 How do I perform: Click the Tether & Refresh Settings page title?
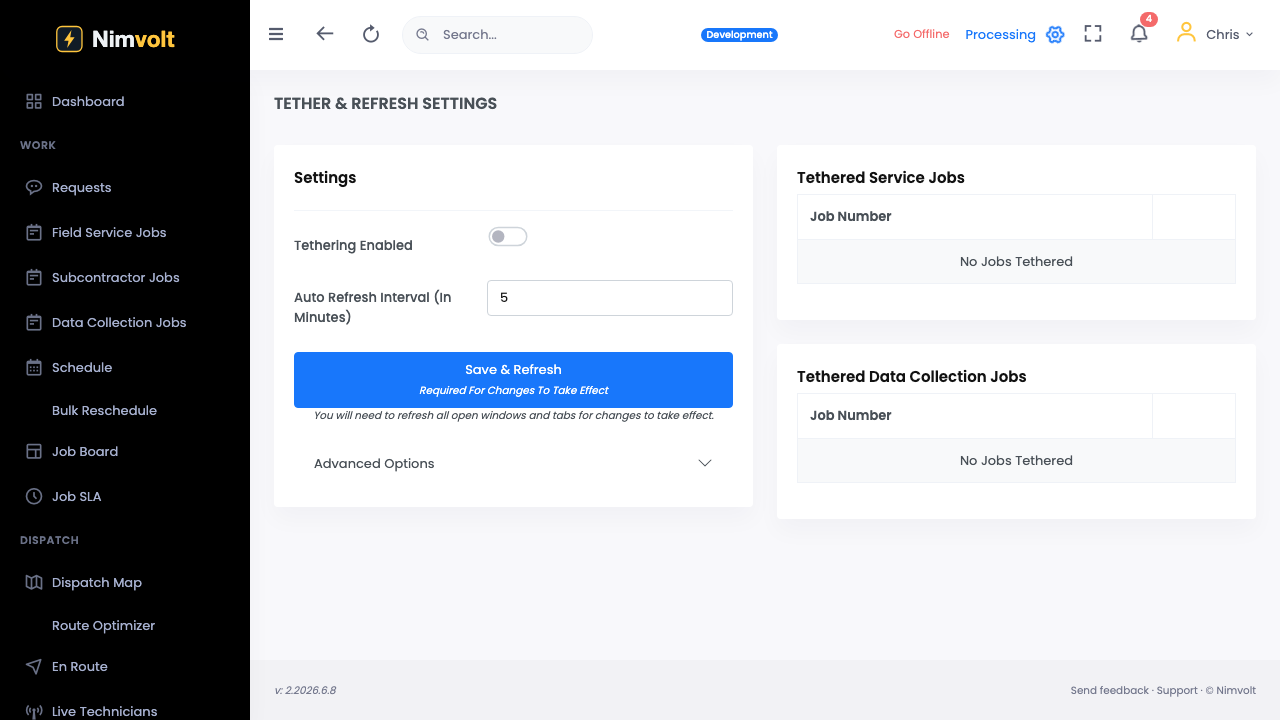click(386, 103)
